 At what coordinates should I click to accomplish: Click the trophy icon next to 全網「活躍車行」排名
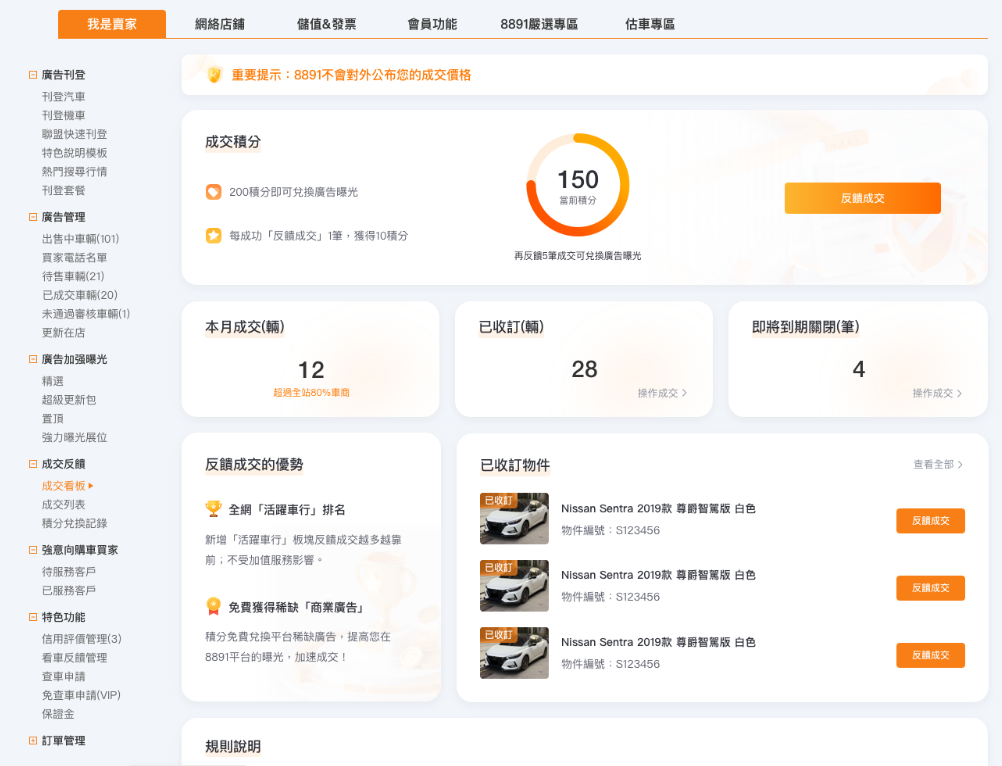213,509
